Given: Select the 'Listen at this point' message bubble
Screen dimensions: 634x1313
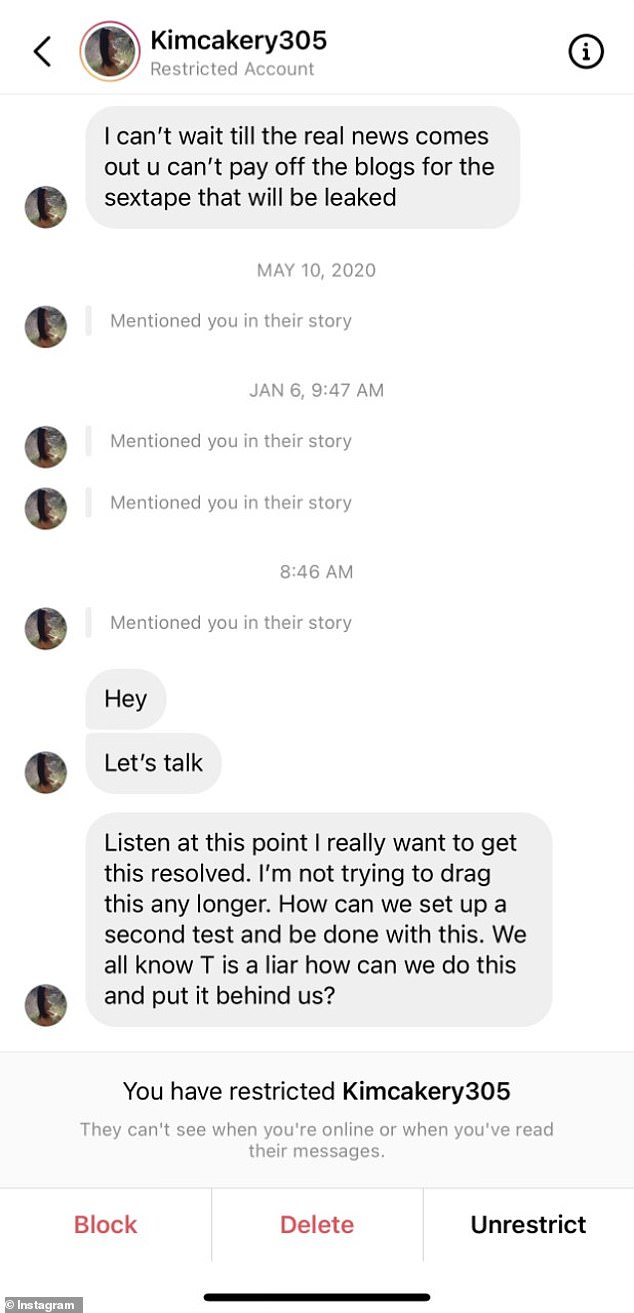Looking at the screenshot, I should 318,919.
